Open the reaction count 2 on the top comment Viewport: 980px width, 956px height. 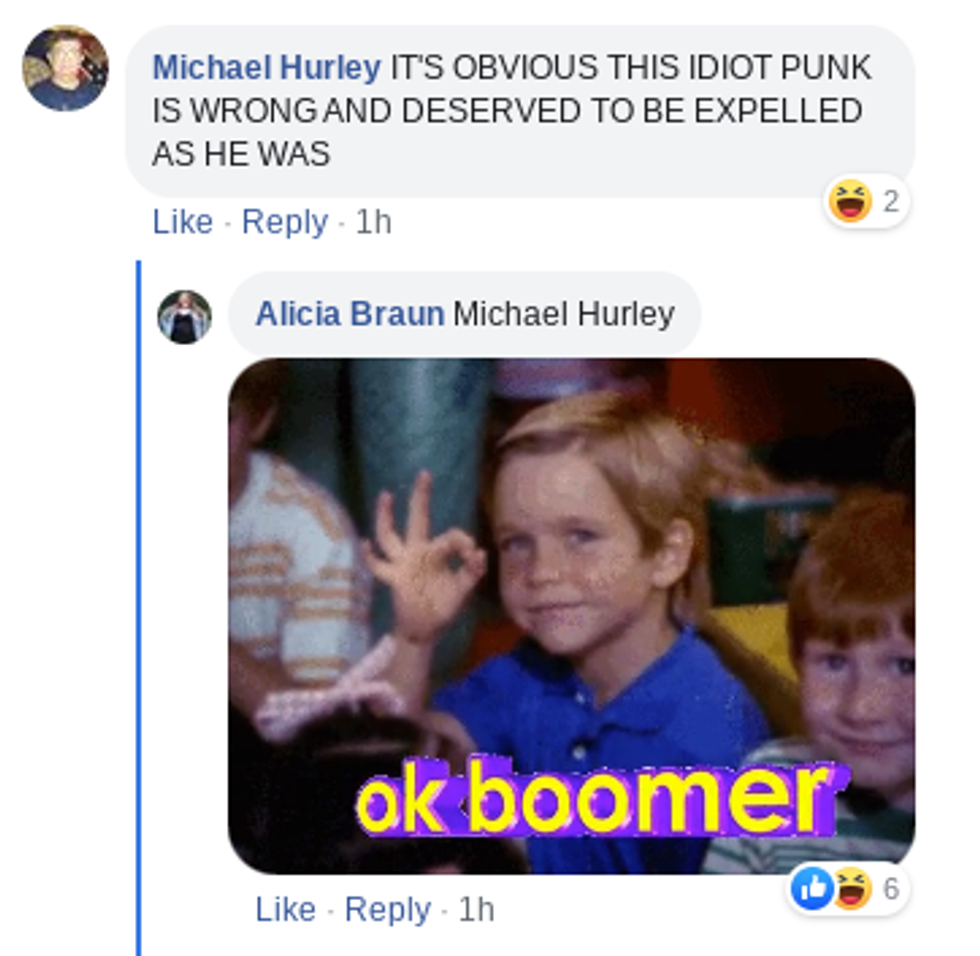(891, 201)
